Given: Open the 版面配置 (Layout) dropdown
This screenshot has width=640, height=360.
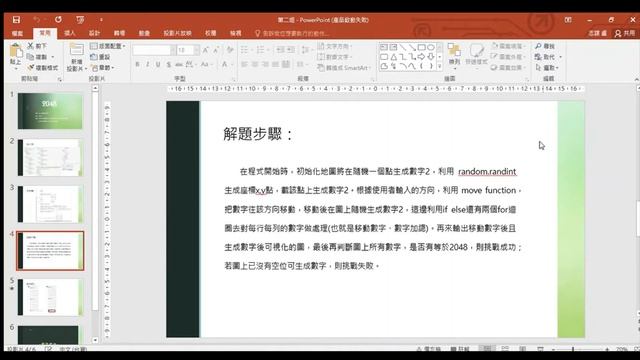Looking at the screenshot, I should coord(107,46).
